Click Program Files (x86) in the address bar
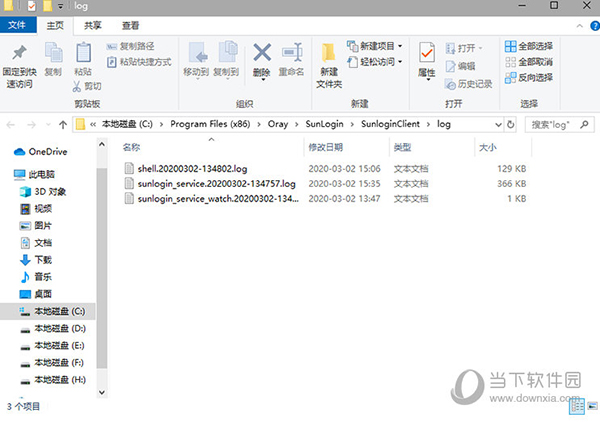600x422 pixels. (210, 124)
